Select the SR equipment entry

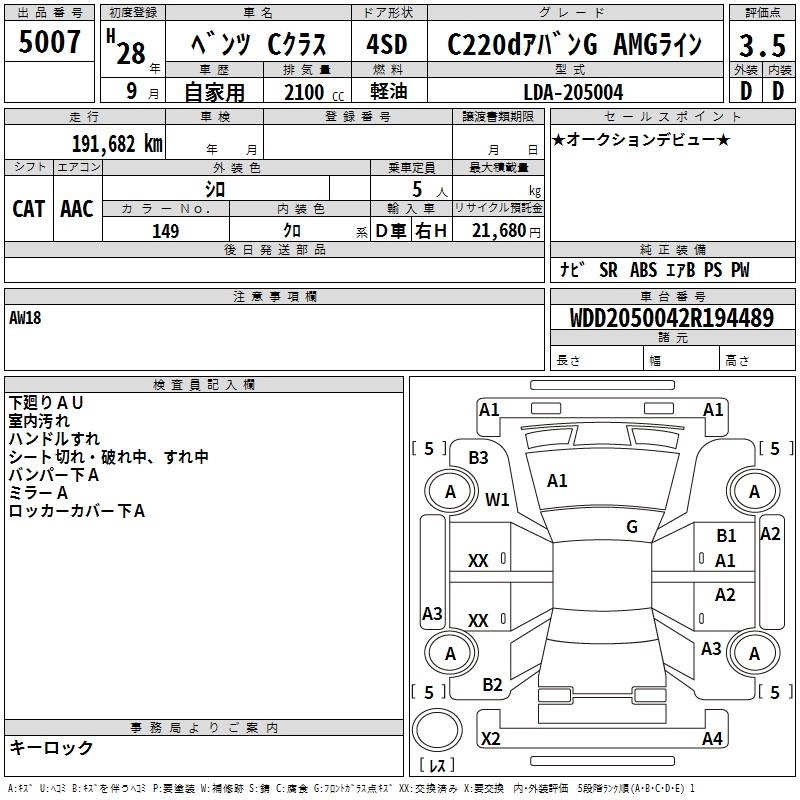tap(608, 270)
